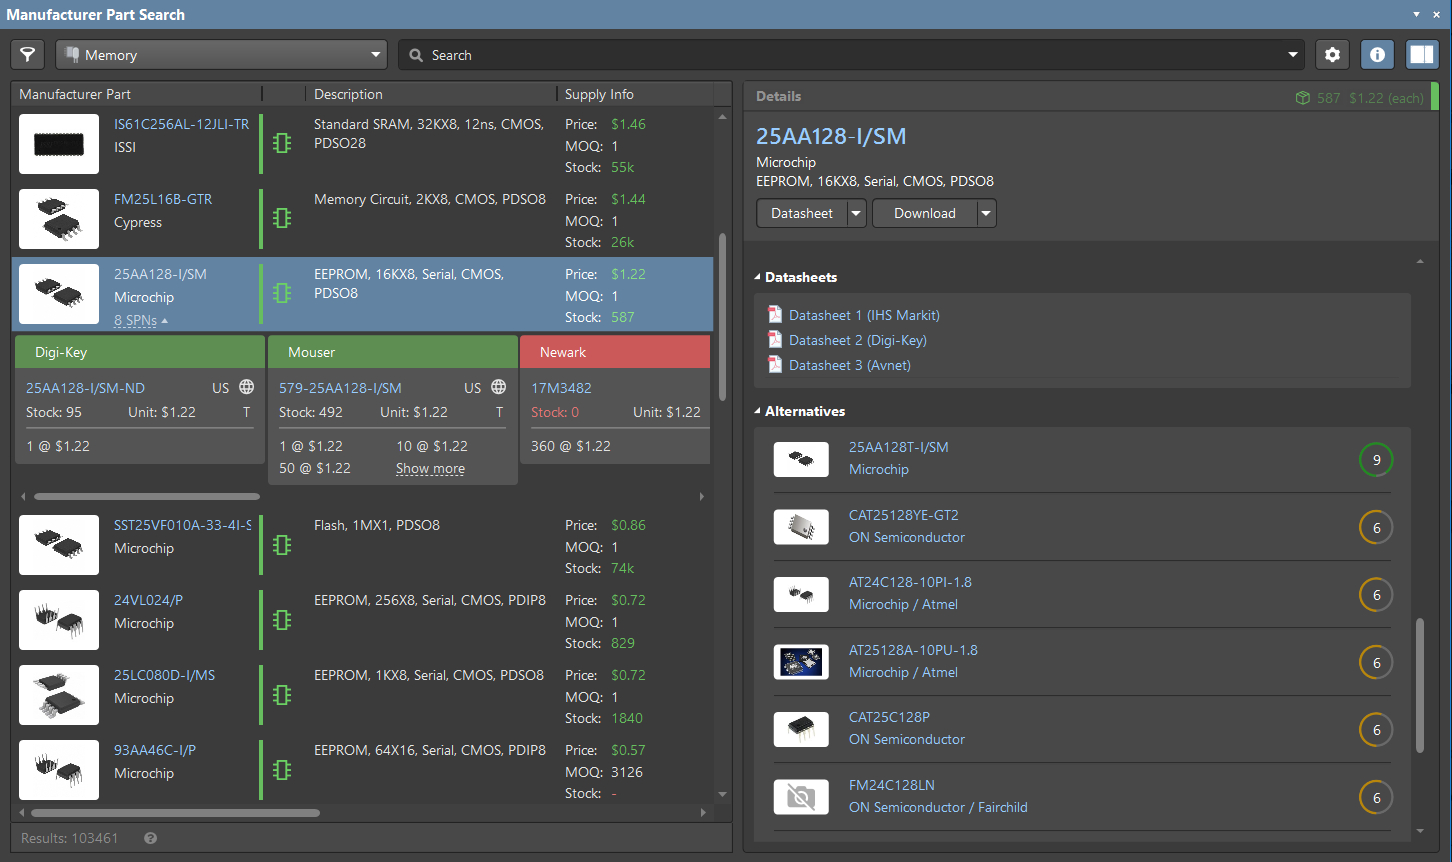Open Newark part link 17M3482
Viewport: 1452px width, 862px height.
point(561,388)
